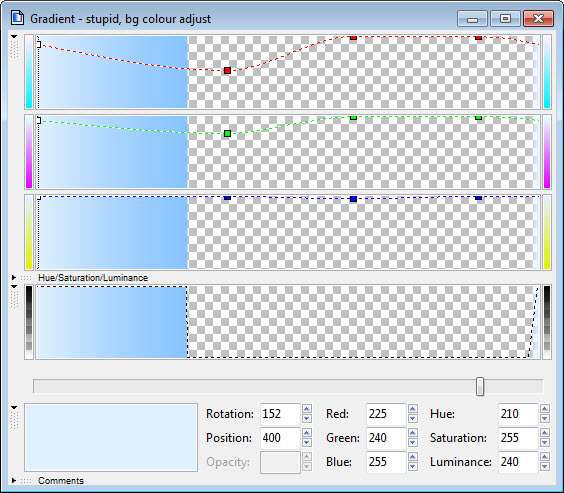This screenshot has width=564, height=493.
Task: Increase the Green value with up arrow
Action: [413, 433]
